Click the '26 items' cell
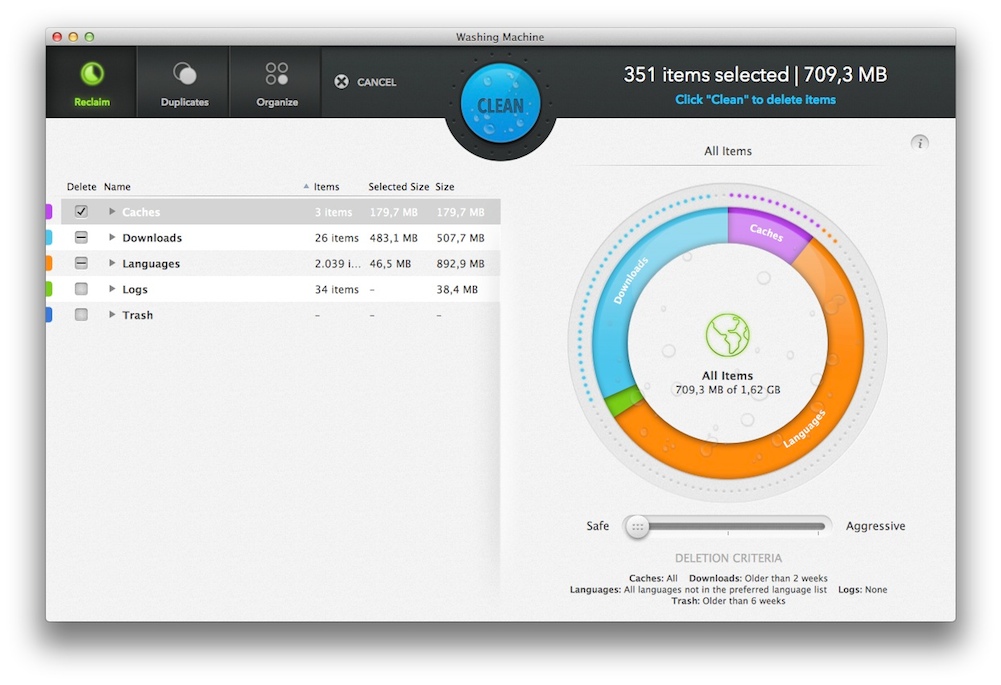The width and height of the screenshot is (1001, 685). click(336, 237)
